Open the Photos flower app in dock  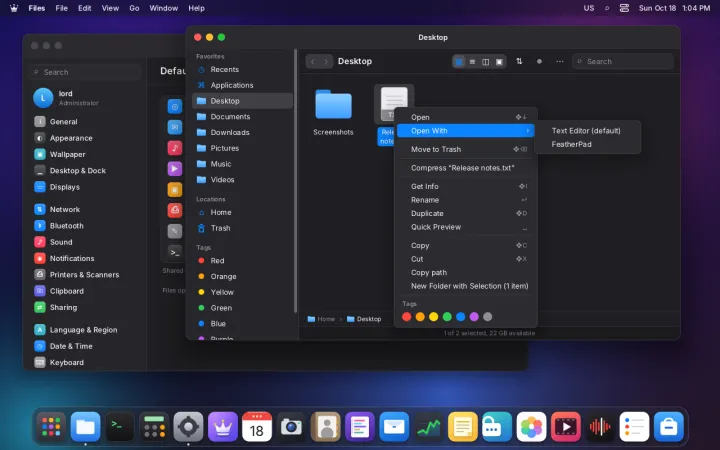click(531, 427)
